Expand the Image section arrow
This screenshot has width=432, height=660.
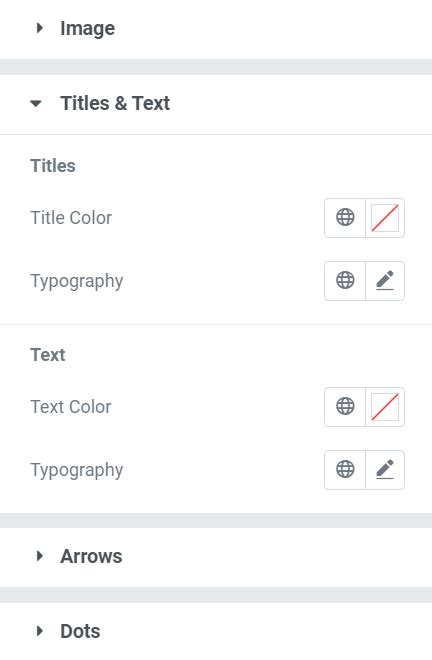[x=40, y=28]
